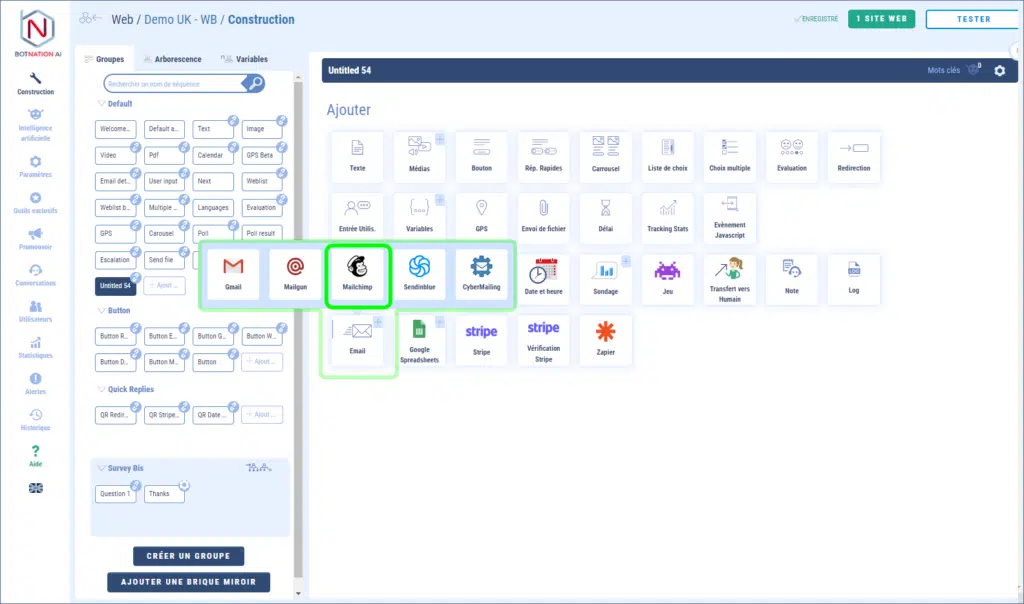
Task: Add a Transfert vers Humain block
Action: click(x=730, y=278)
